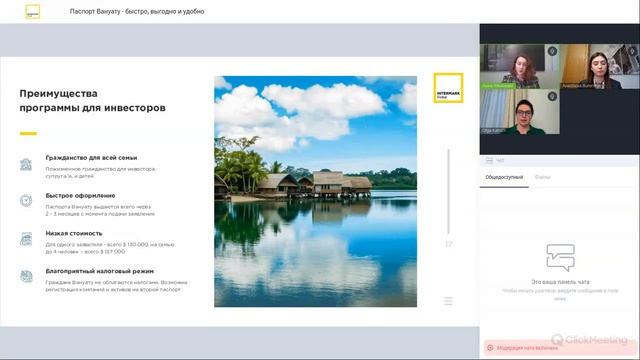Switch to the 'Общедоступный' chat tab
The width and height of the screenshot is (640, 360).
pyautogui.click(x=504, y=177)
